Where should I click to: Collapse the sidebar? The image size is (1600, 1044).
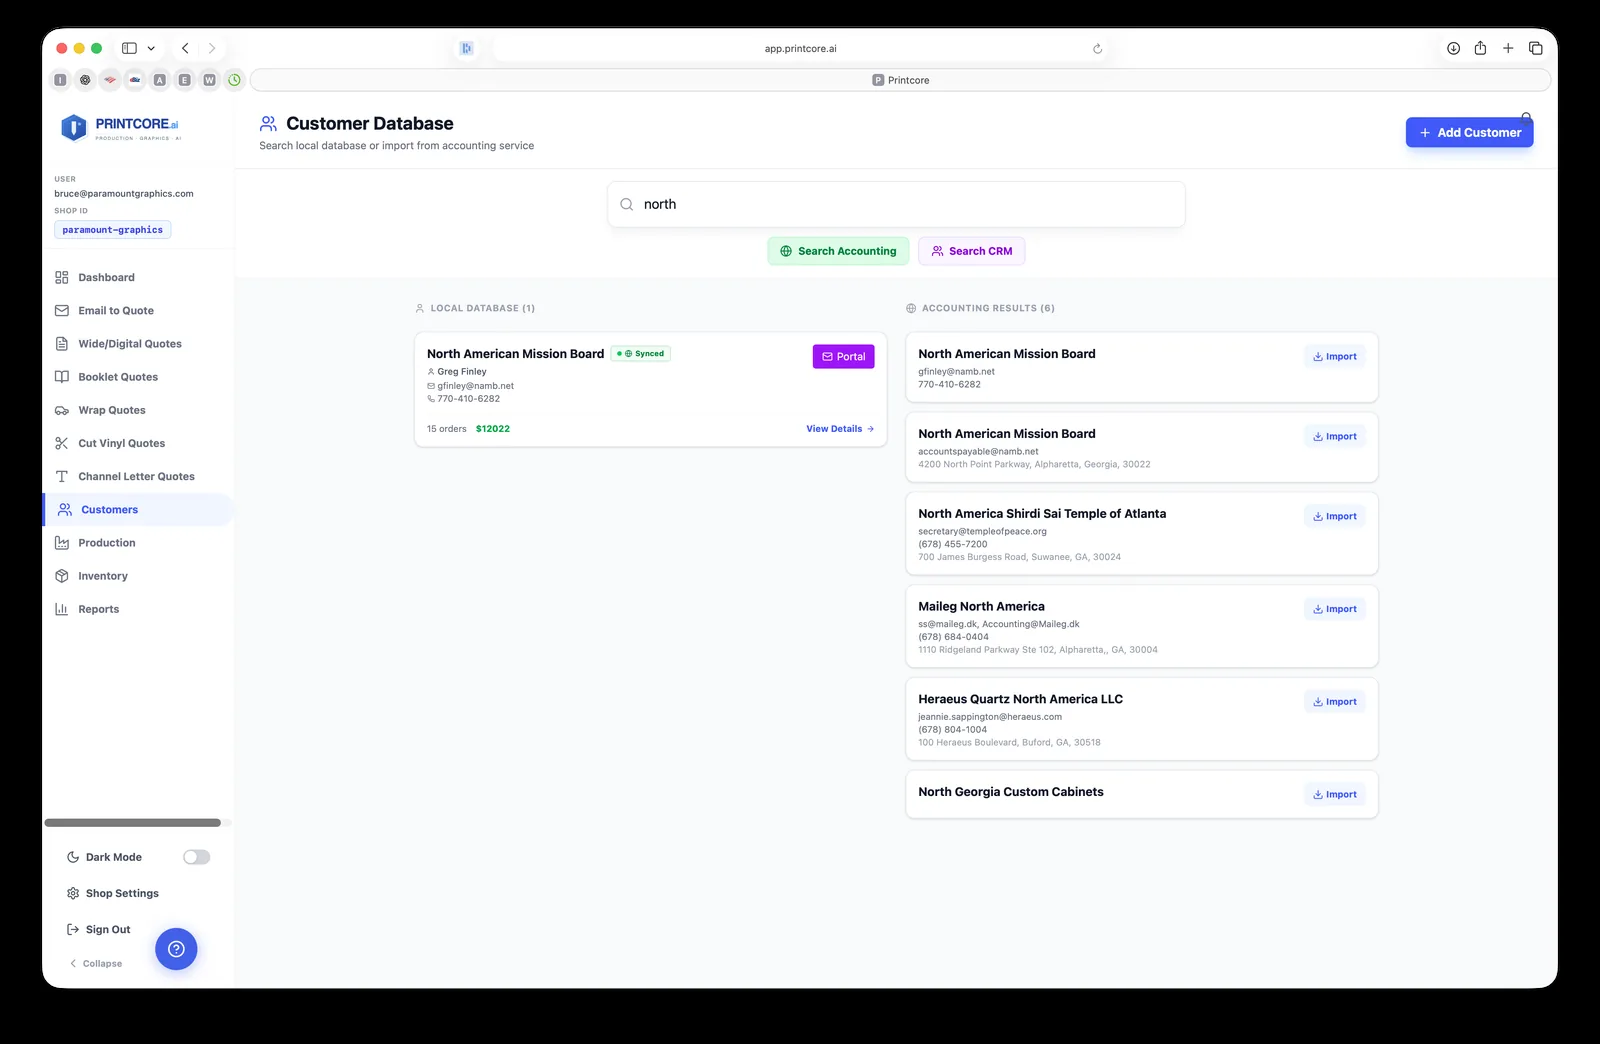click(96, 963)
